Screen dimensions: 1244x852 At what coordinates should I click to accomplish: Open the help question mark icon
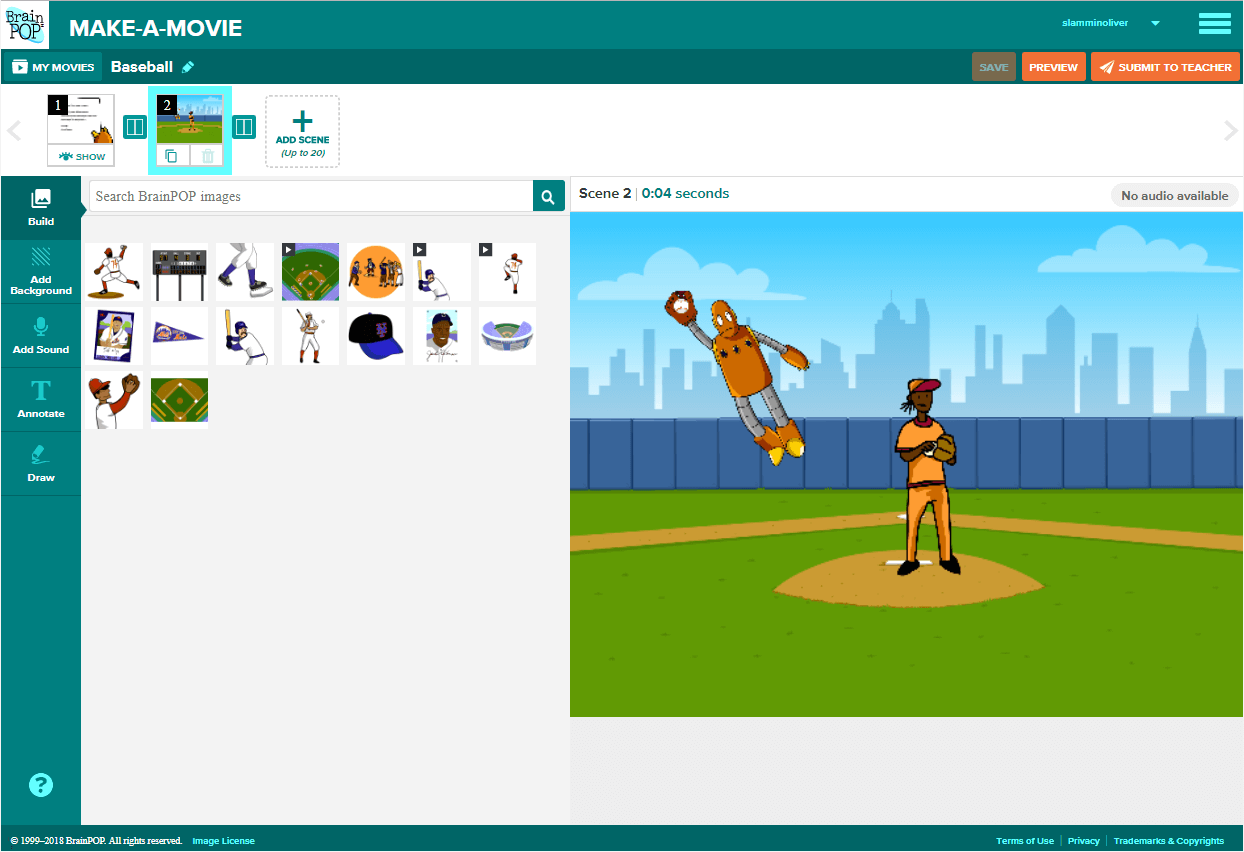tap(41, 785)
